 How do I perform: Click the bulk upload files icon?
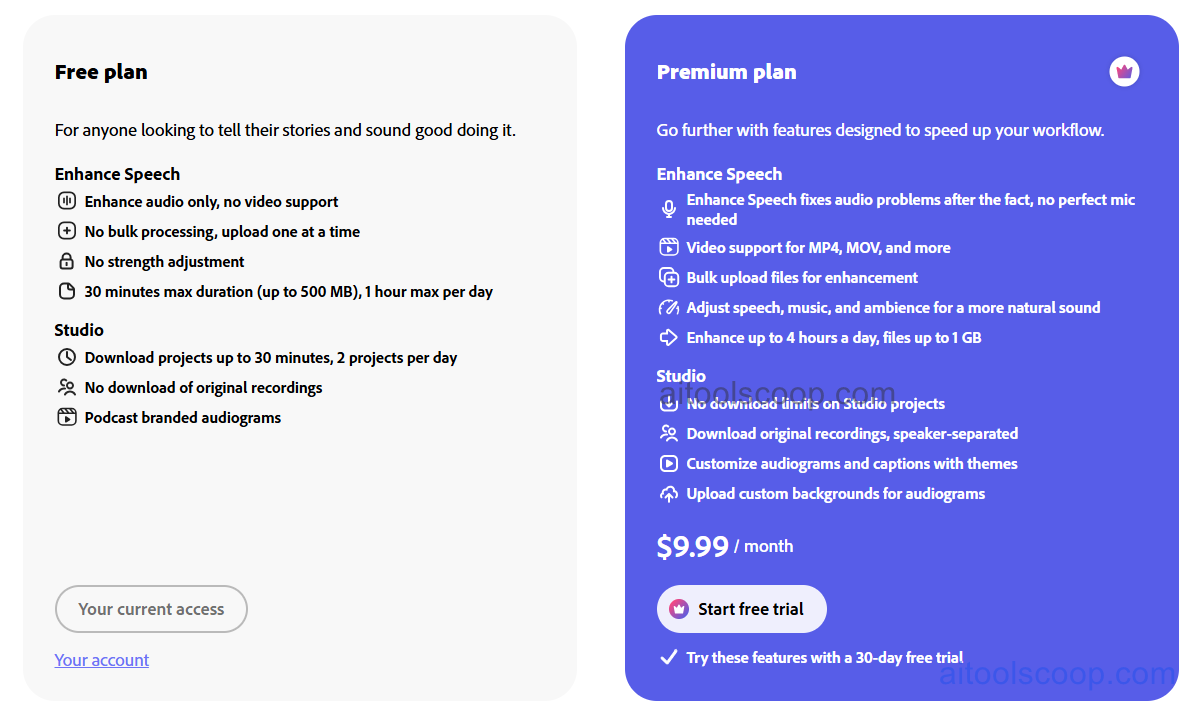[x=668, y=277]
